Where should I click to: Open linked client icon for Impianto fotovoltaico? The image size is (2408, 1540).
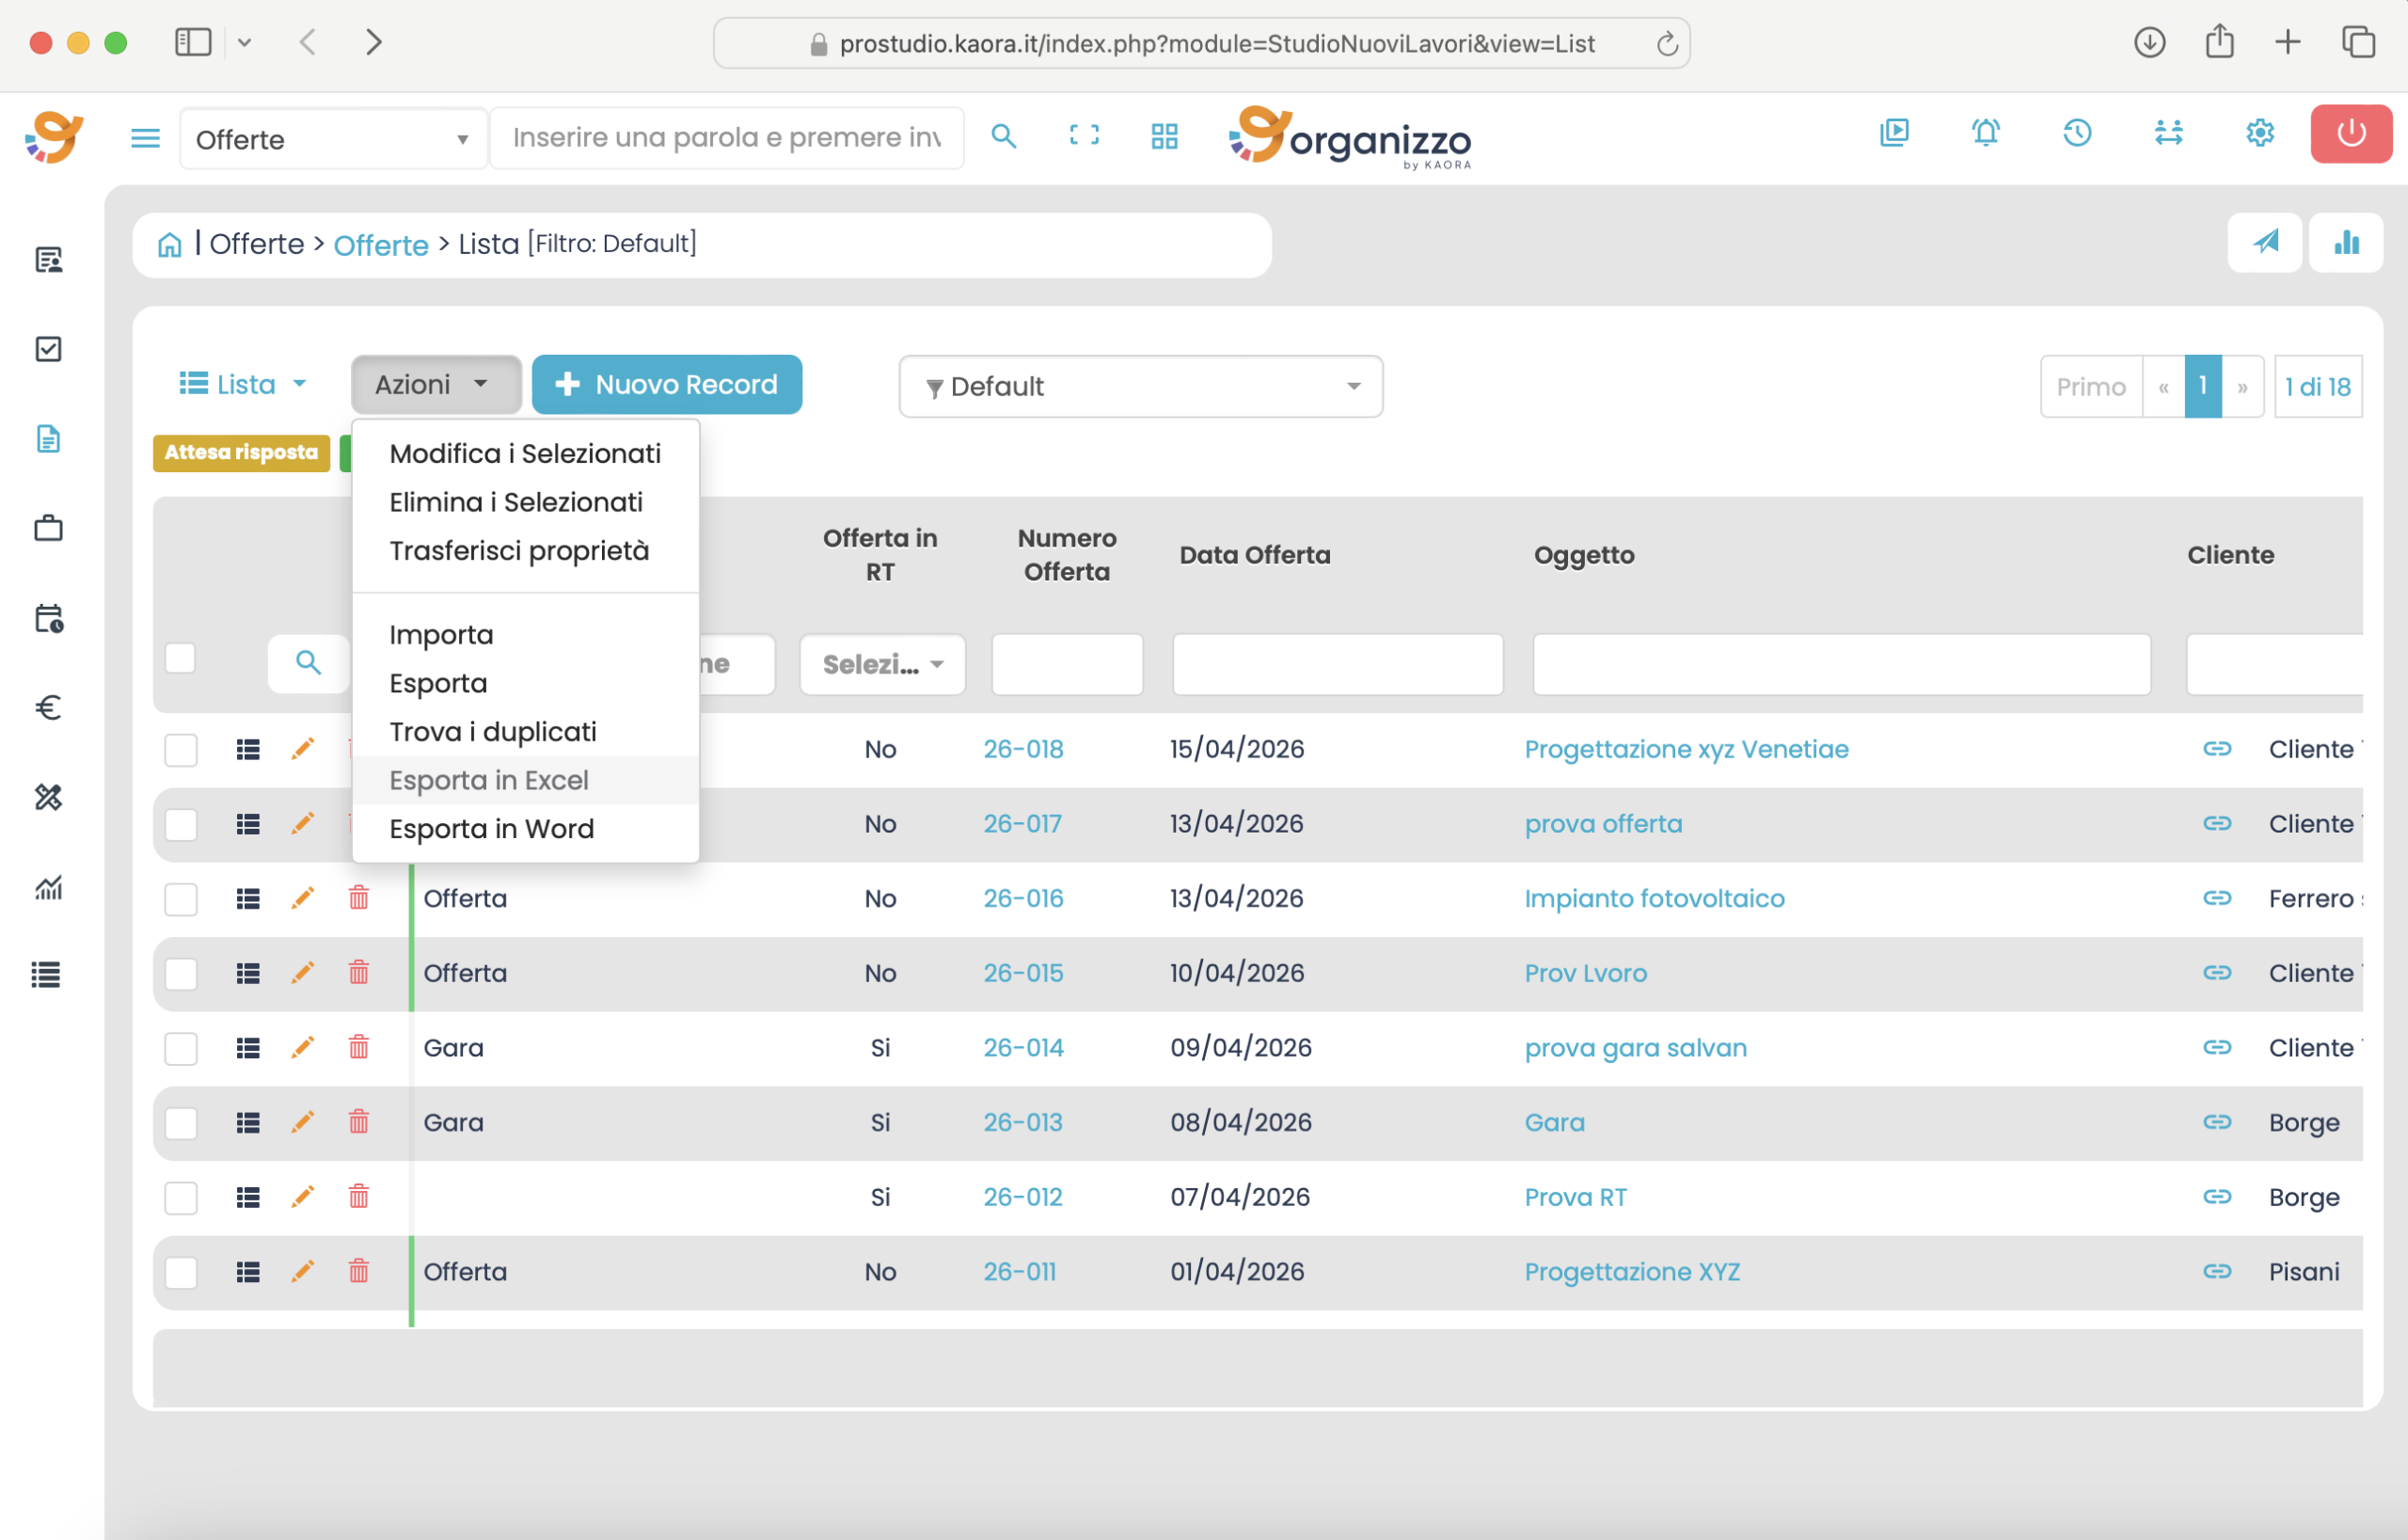pyautogui.click(x=2217, y=898)
